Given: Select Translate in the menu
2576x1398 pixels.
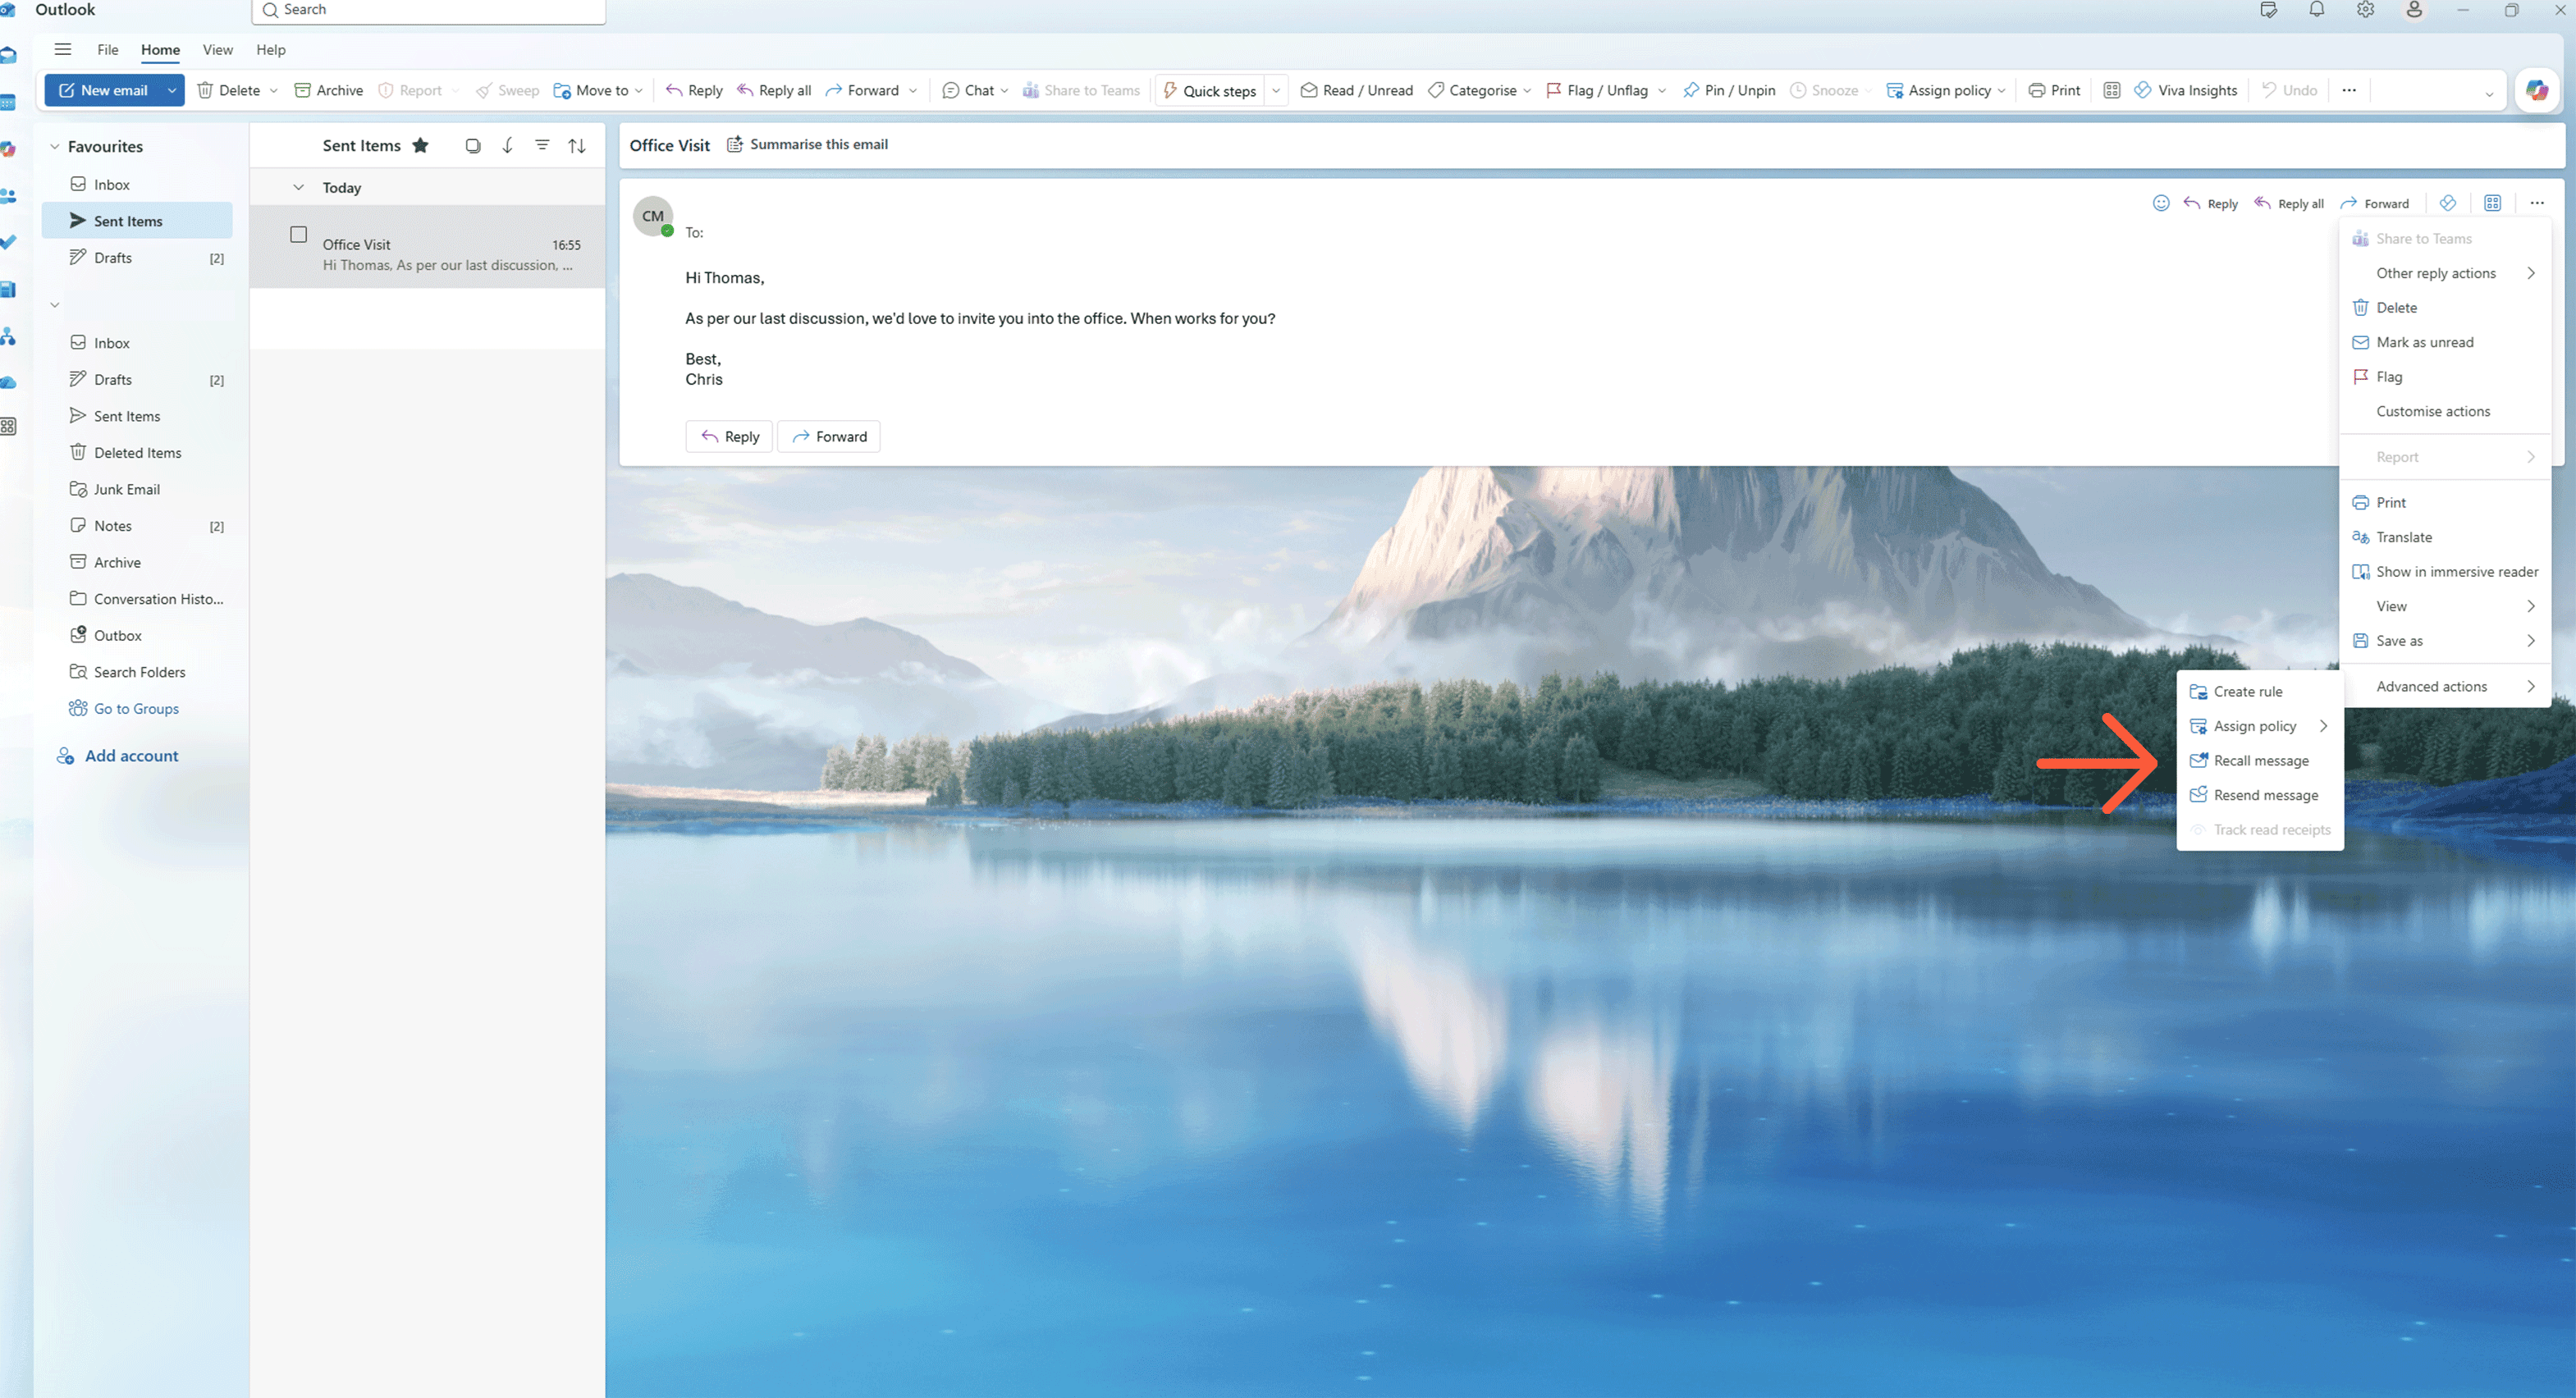Looking at the screenshot, I should [2445, 537].
